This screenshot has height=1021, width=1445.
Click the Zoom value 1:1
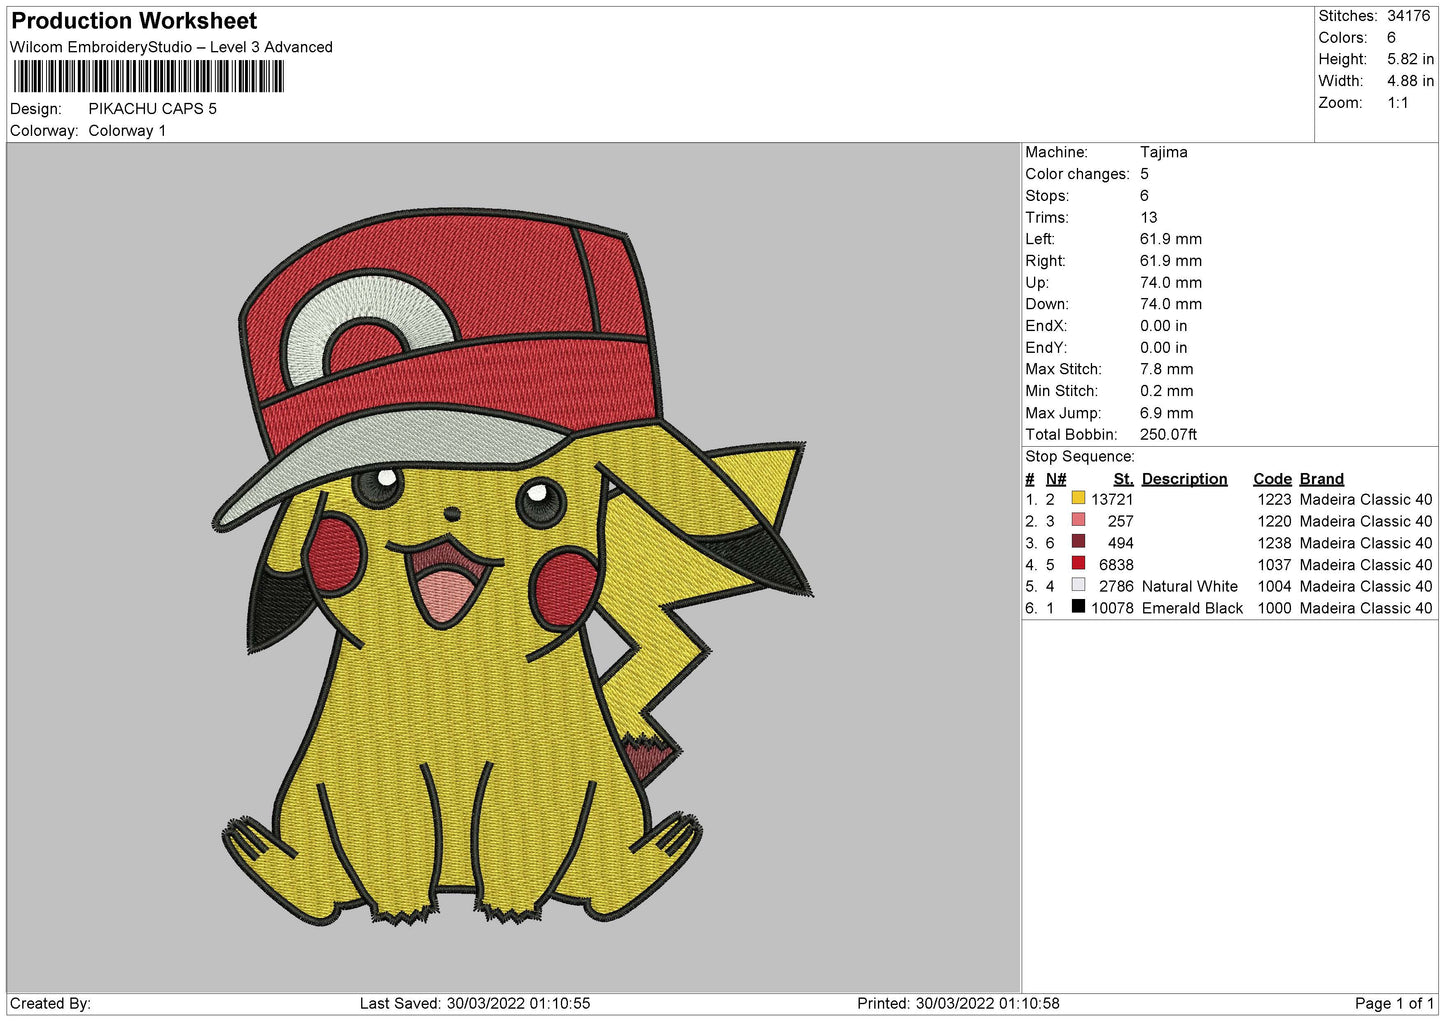click(1397, 103)
